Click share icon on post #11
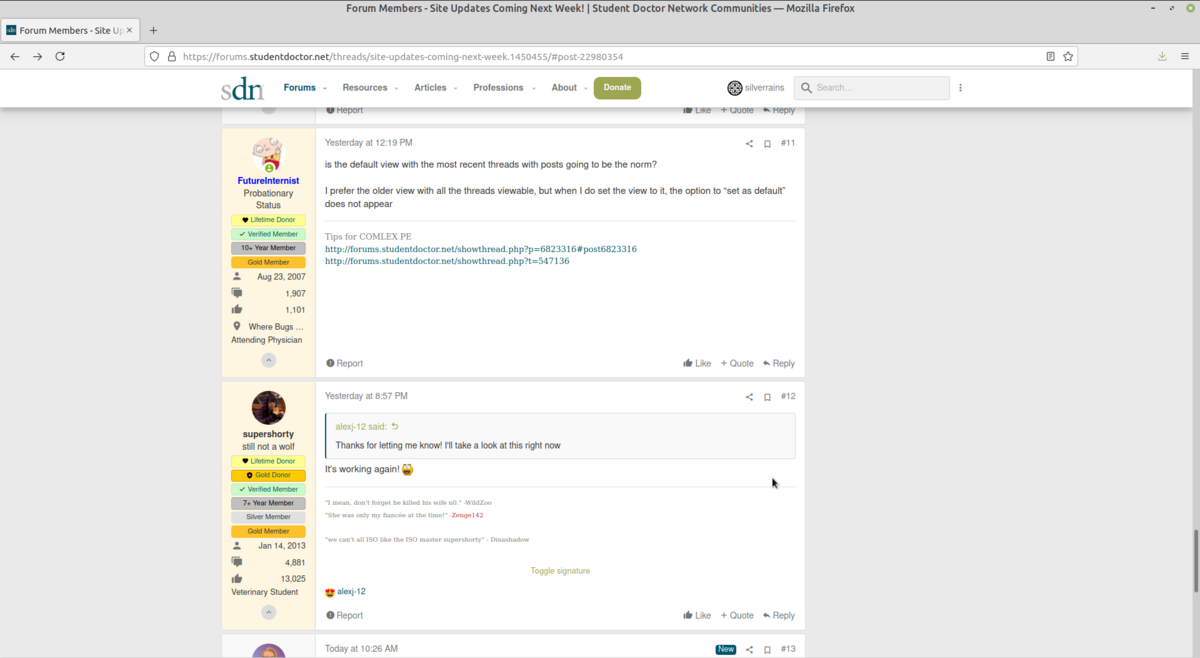This screenshot has width=1200, height=658. point(749,144)
